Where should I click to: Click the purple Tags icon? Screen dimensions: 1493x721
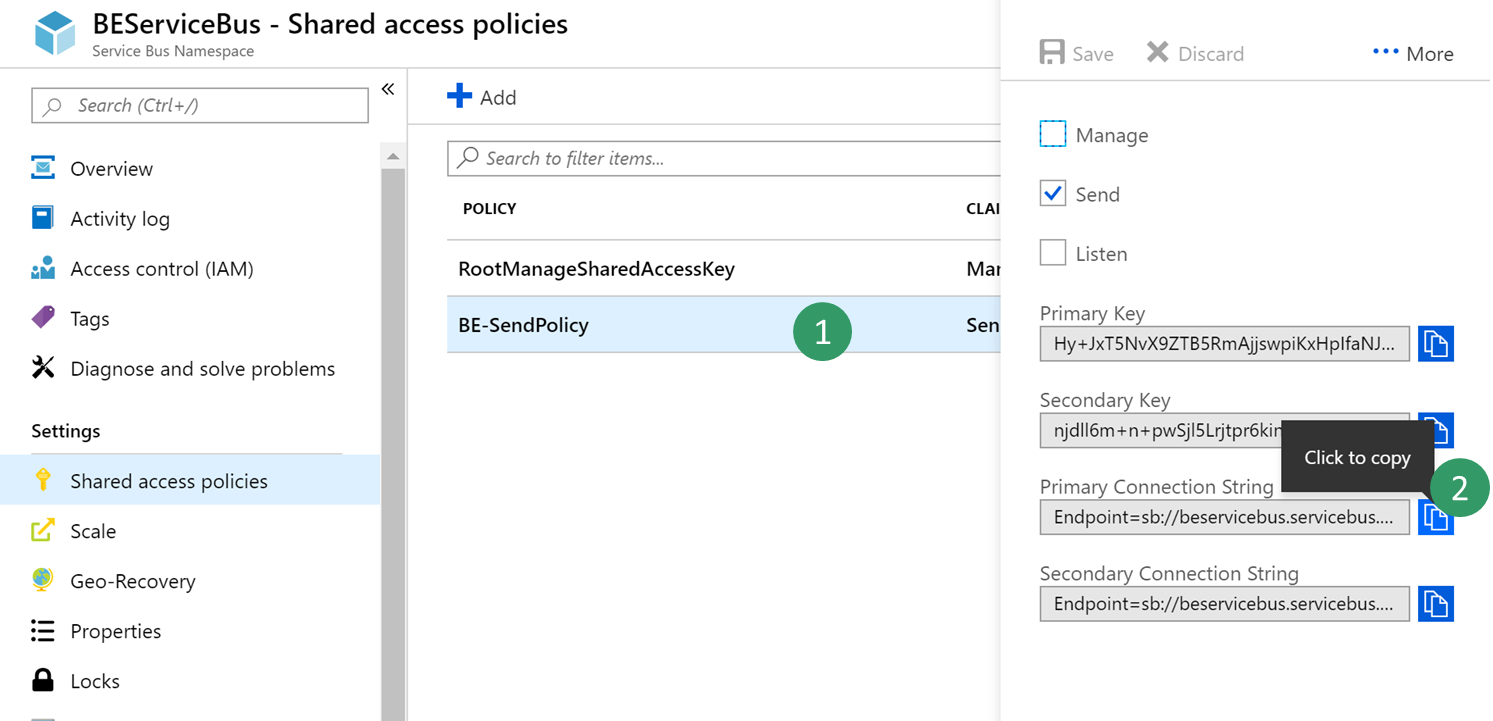(x=43, y=317)
